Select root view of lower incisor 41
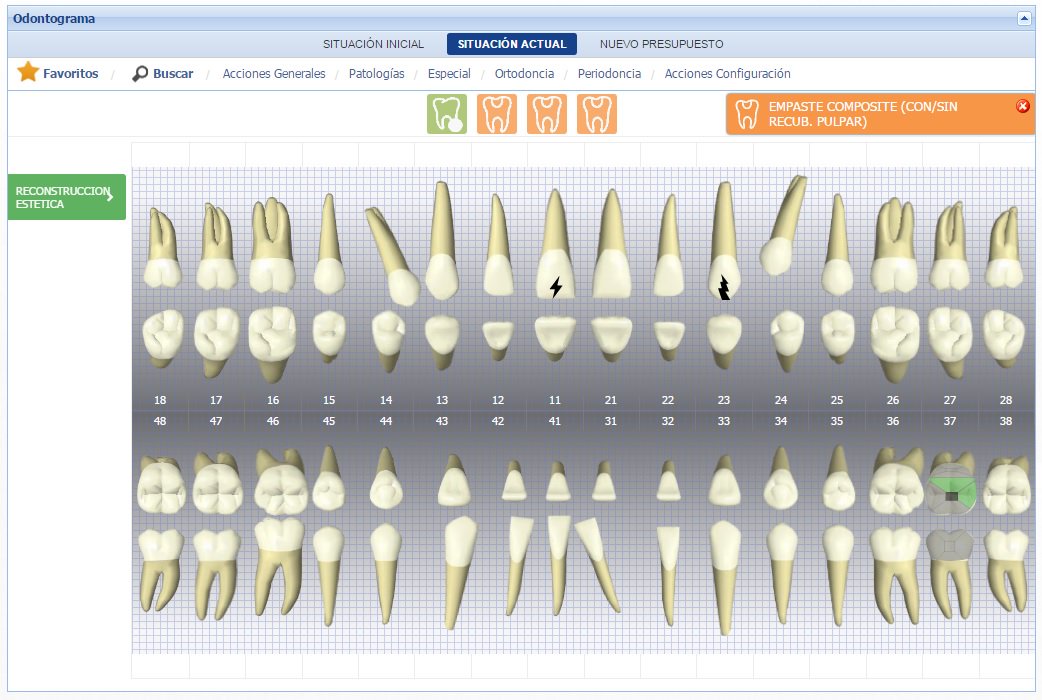This screenshot has height=700, width=1042. point(559,566)
